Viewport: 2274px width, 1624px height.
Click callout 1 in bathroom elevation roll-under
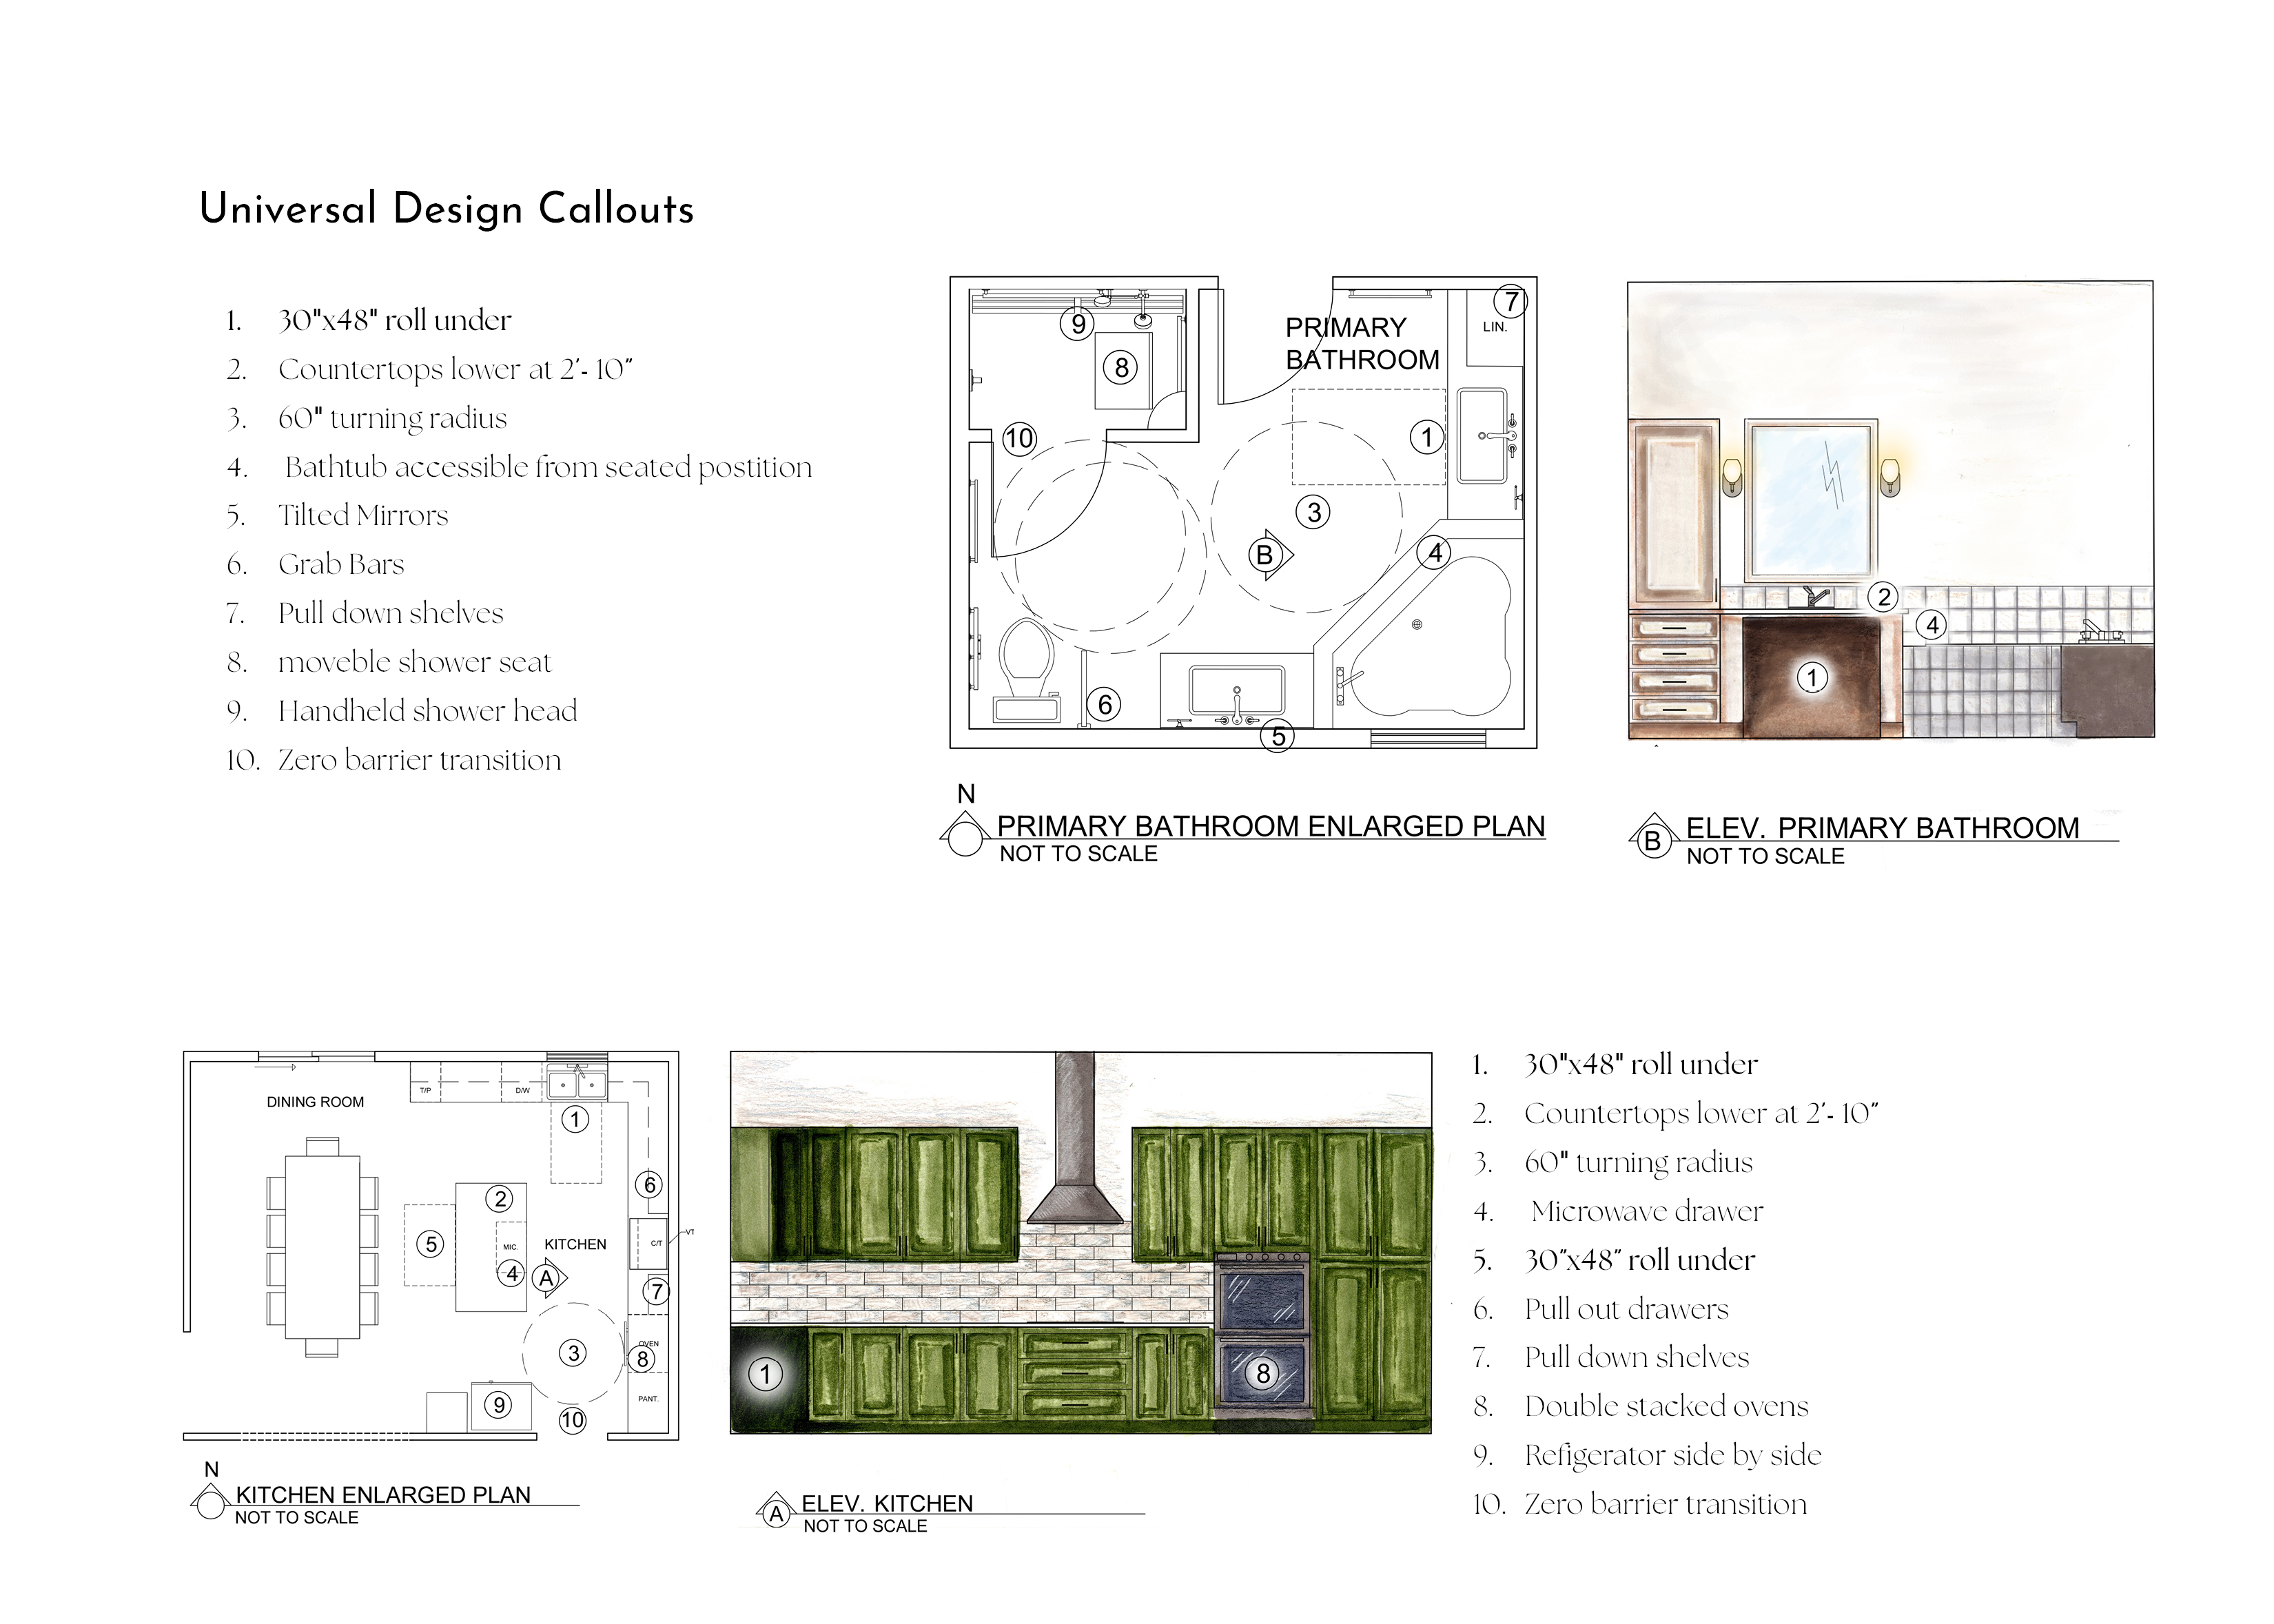1812,678
